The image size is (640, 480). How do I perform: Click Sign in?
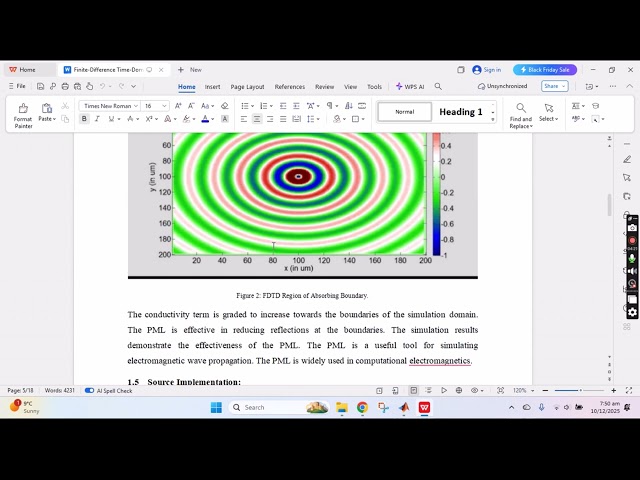[x=487, y=70]
